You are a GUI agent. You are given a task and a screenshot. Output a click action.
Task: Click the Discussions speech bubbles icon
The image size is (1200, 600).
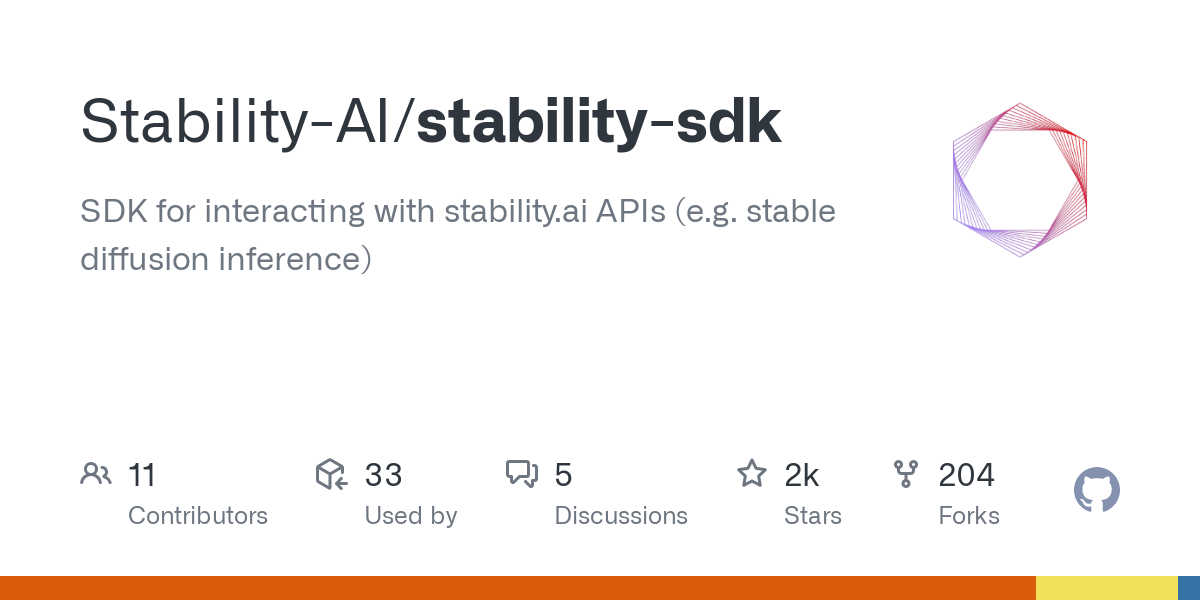click(522, 474)
